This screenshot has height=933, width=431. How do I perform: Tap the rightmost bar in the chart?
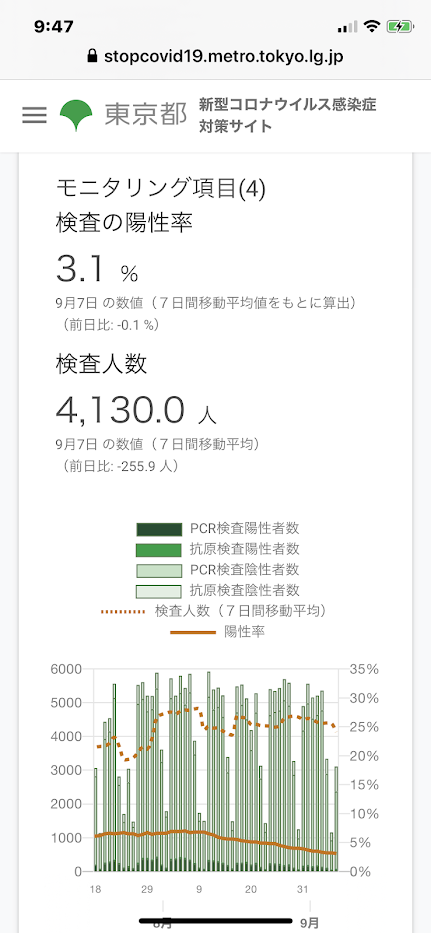coord(336,819)
